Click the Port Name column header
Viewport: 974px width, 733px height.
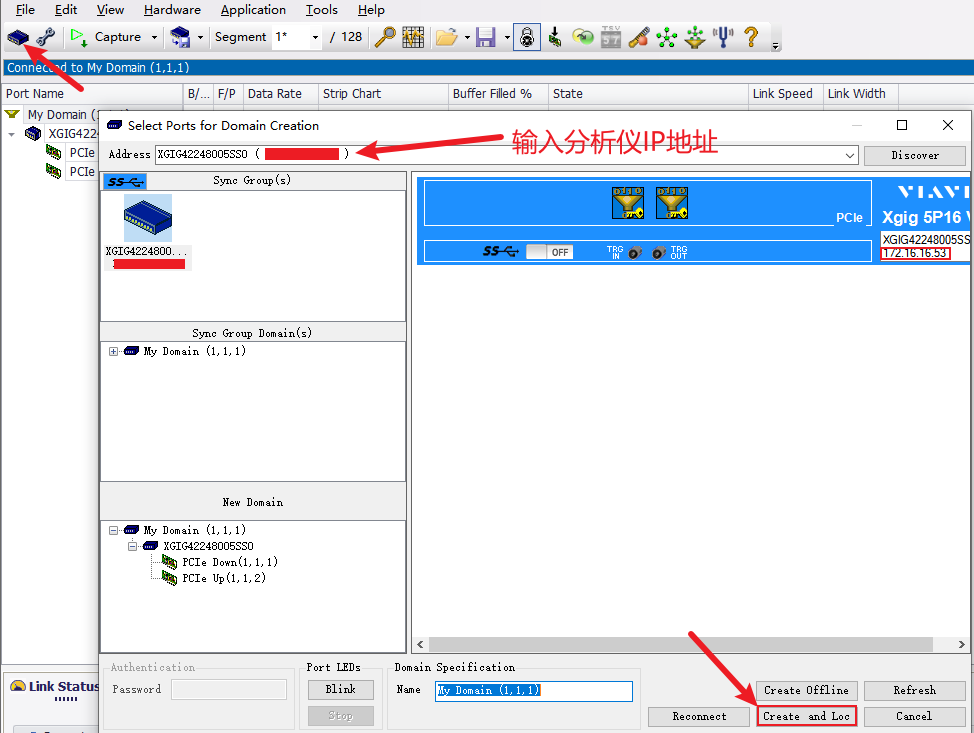92,94
